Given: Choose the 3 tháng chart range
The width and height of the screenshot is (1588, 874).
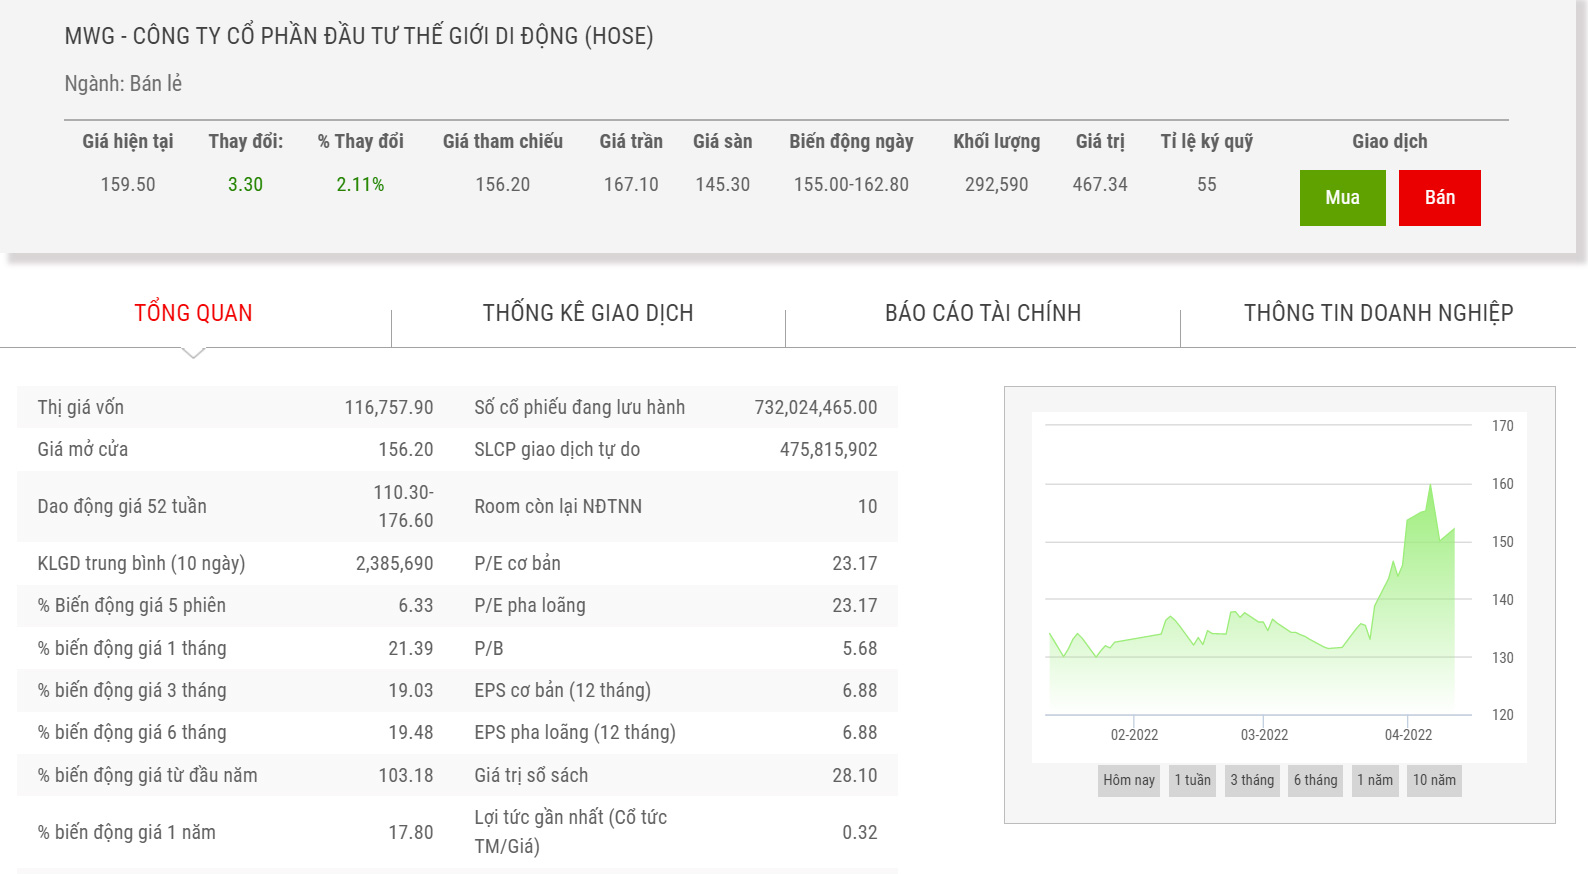Looking at the screenshot, I should click(1252, 780).
